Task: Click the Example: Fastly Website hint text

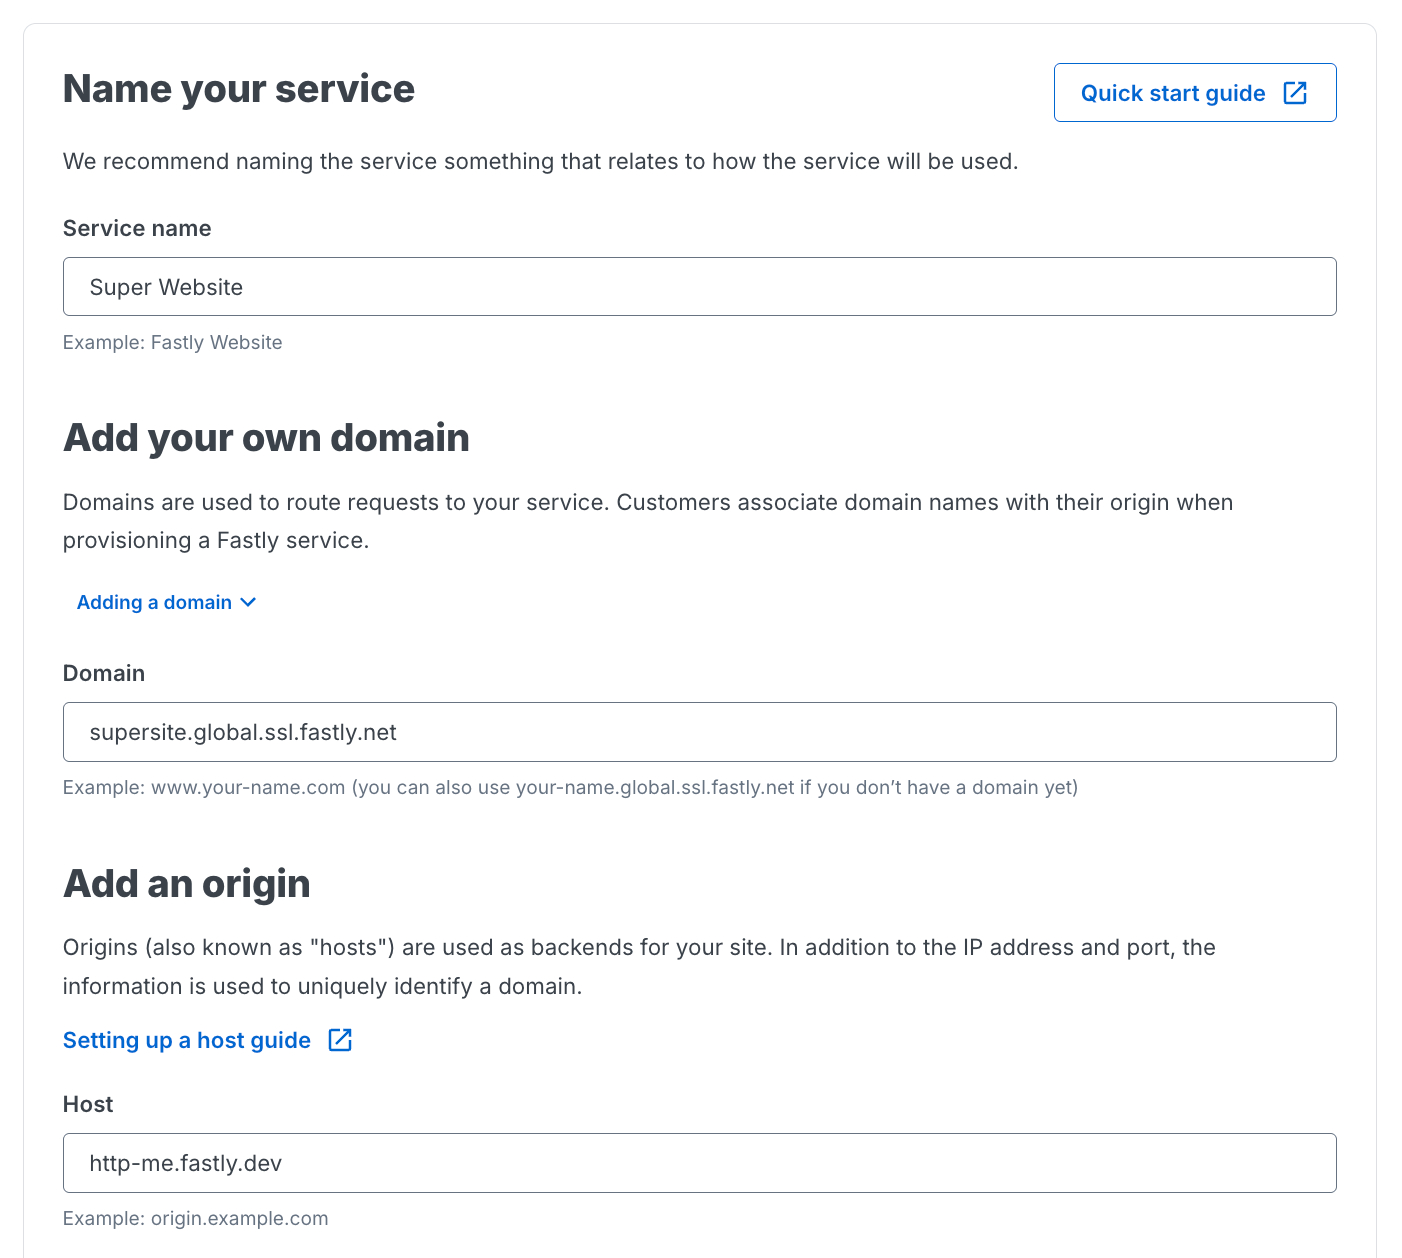Action: (x=172, y=342)
